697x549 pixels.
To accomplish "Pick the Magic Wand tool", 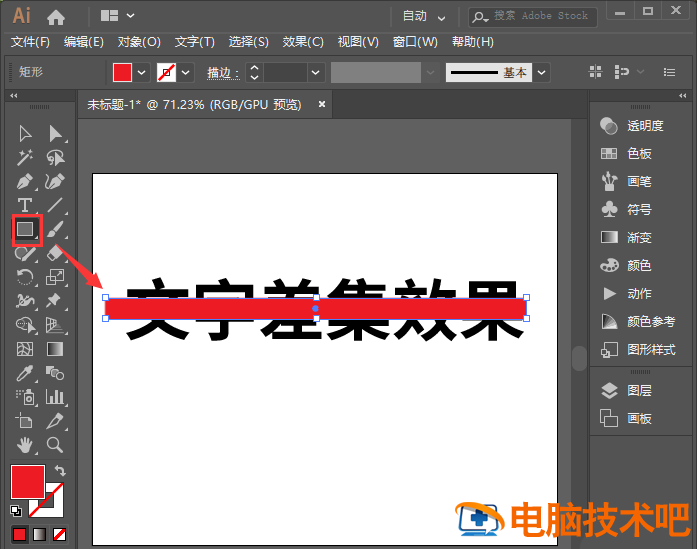I will click(x=25, y=158).
